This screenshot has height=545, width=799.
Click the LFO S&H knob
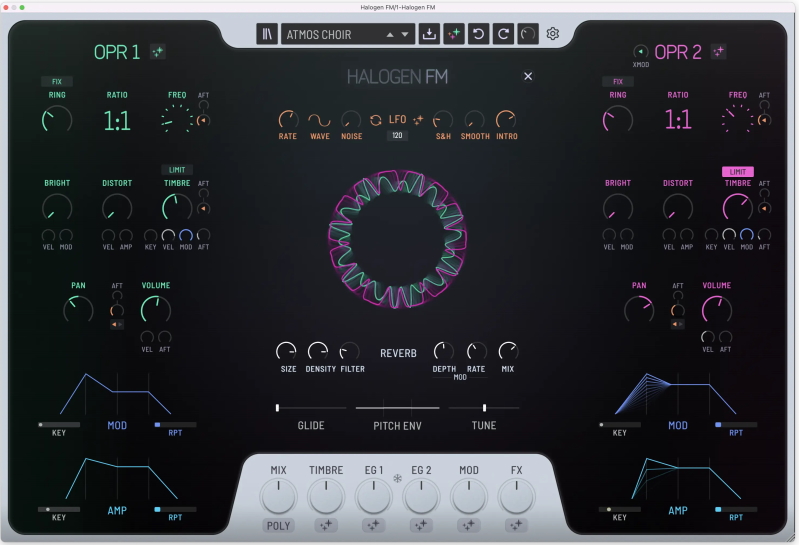point(442,120)
